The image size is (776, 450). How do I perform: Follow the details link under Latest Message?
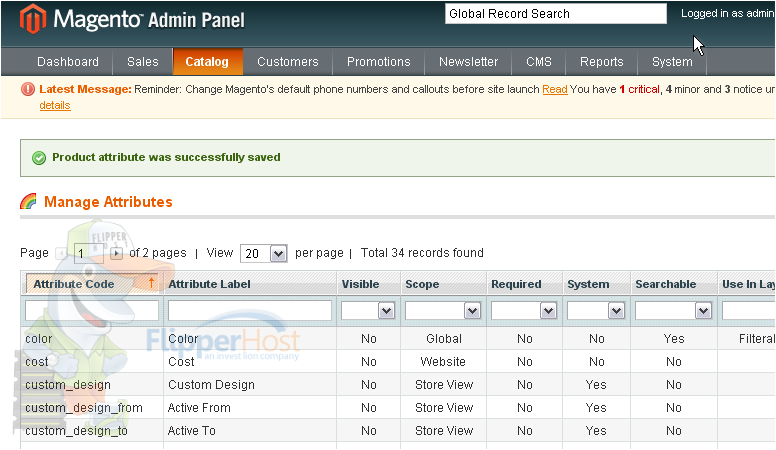point(55,105)
